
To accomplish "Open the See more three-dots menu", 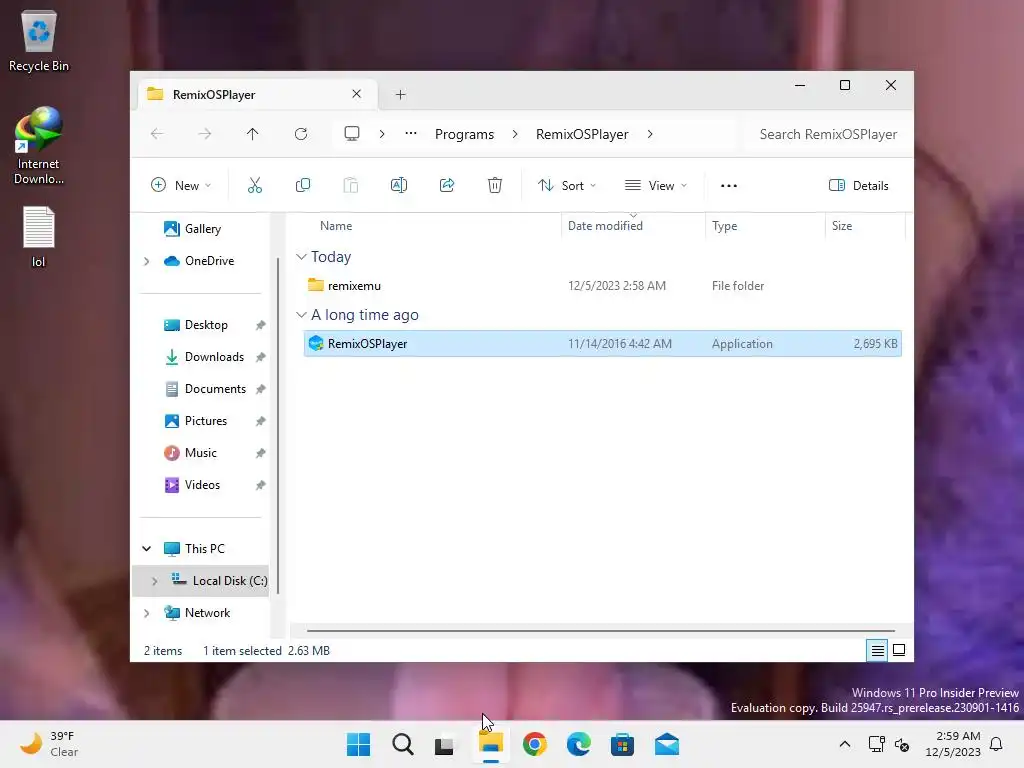I will 729,186.
